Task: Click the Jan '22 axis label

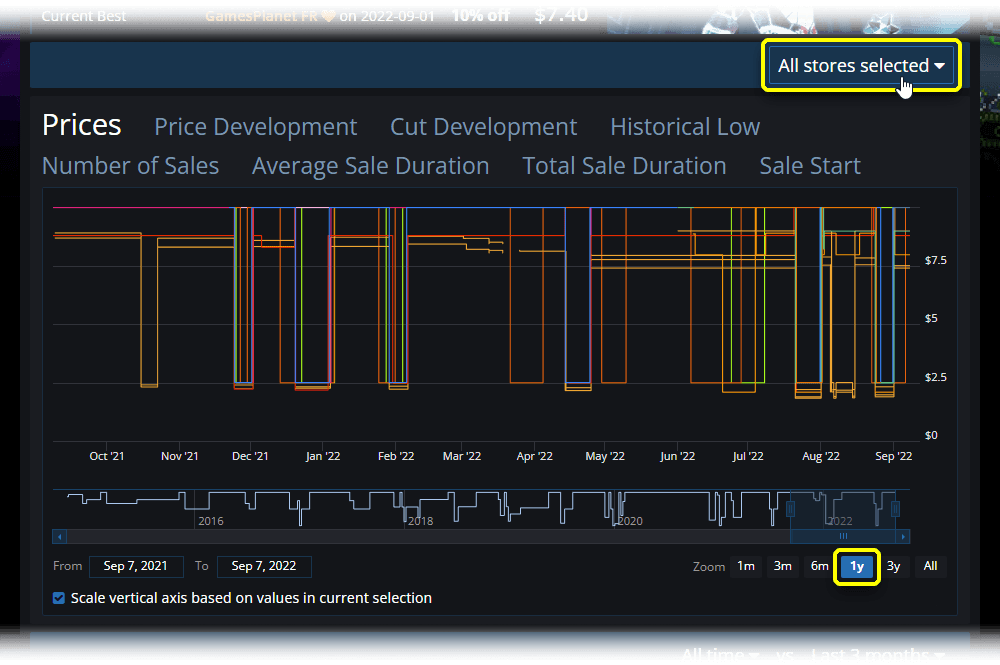Action: (323, 457)
